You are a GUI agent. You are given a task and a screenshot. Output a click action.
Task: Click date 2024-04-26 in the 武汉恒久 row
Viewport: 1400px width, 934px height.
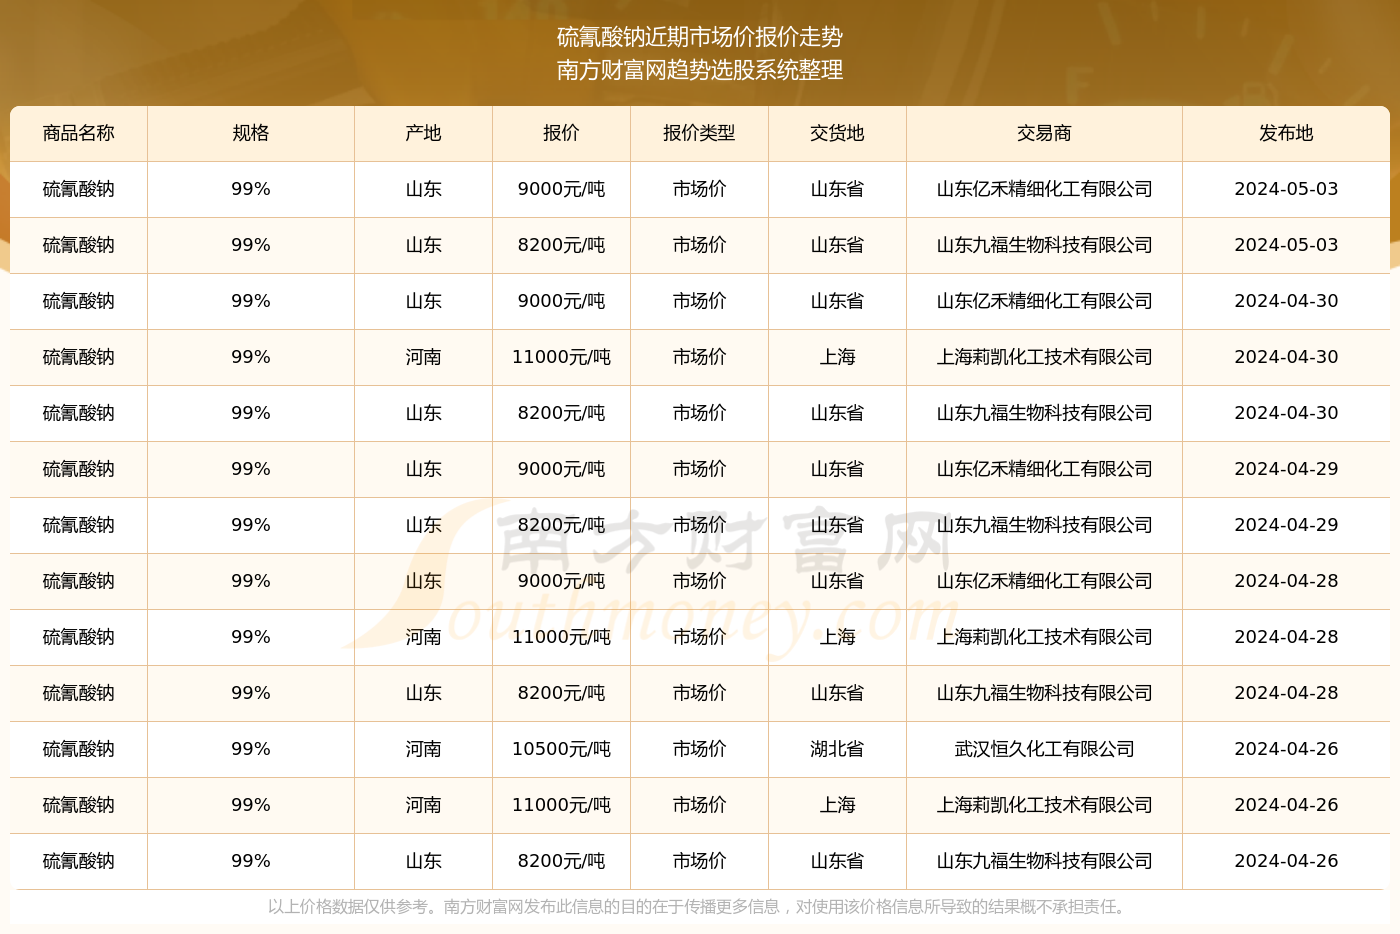pyautogui.click(x=1287, y=749)
